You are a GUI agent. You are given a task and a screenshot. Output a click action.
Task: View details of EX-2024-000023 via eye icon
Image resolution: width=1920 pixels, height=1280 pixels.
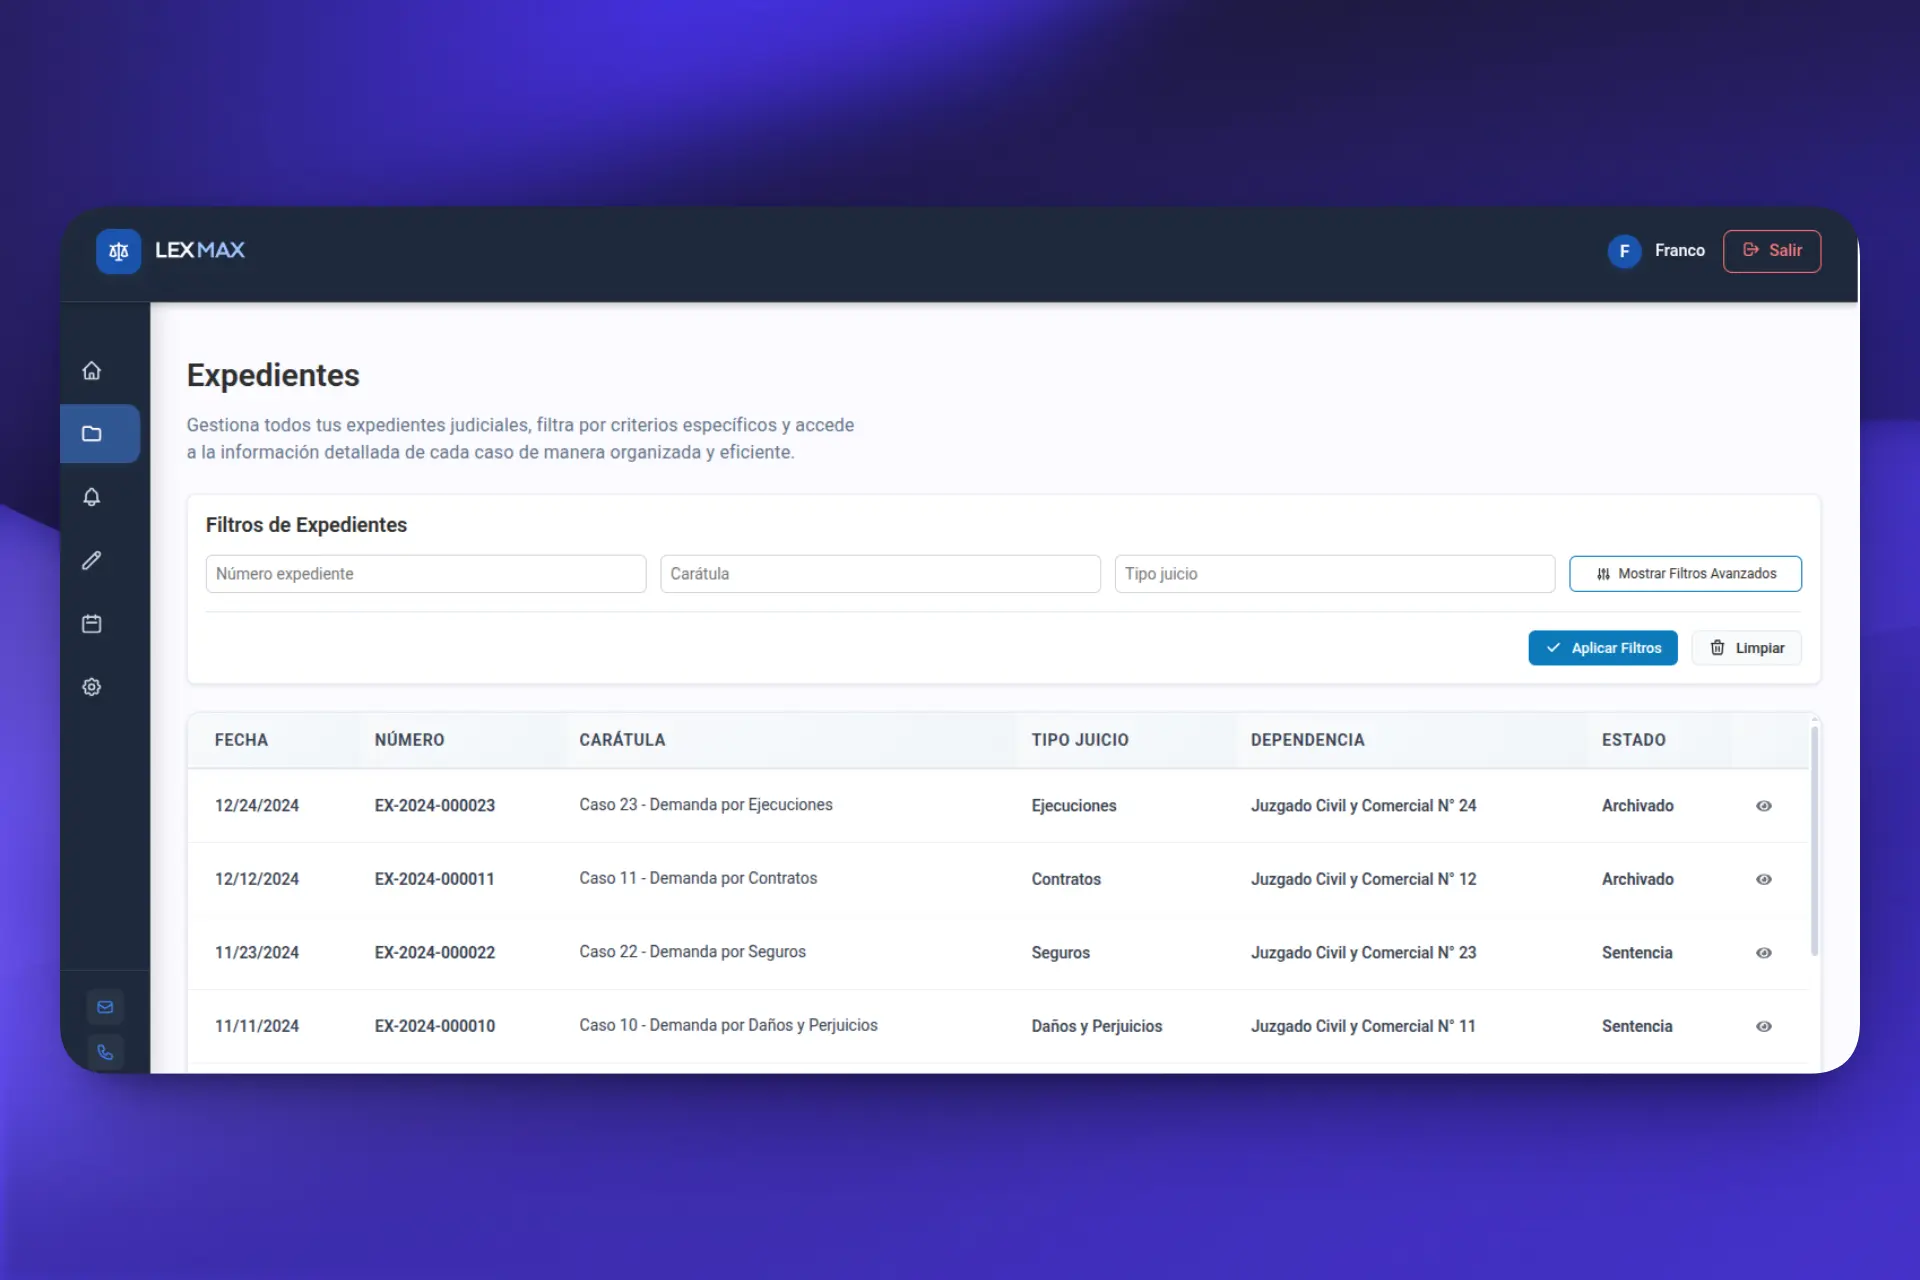pos(1764,806)
